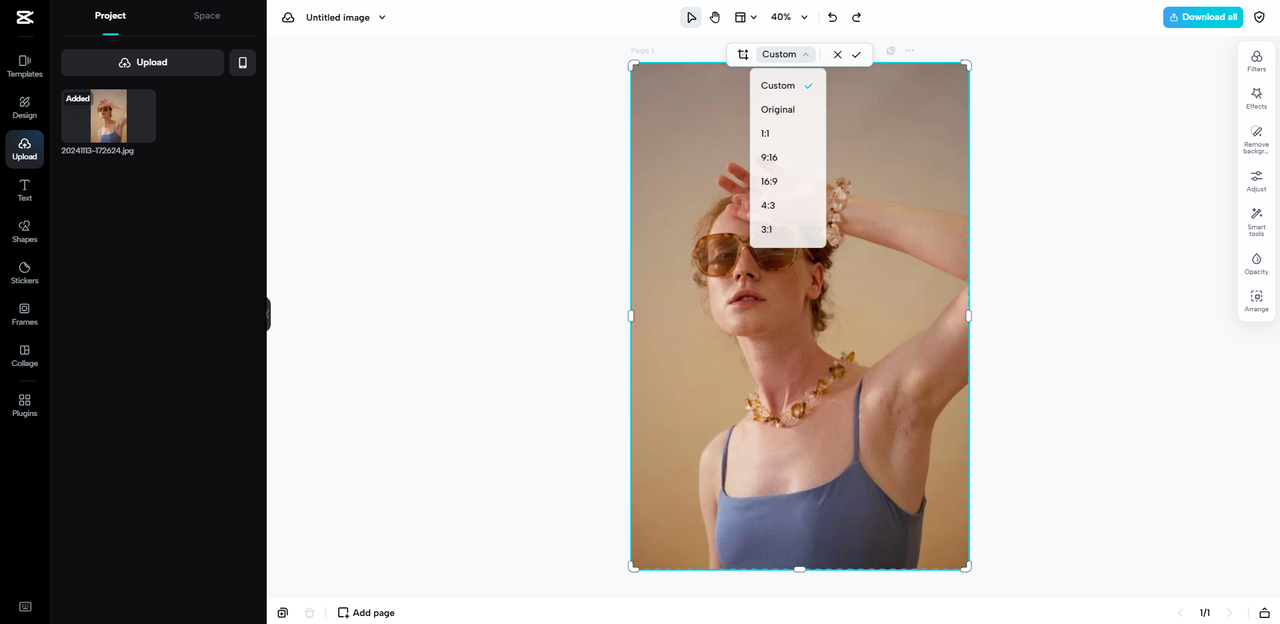Open the Adjust panel
Image resolution: width=1280 pixels, height=624 pixels.
point(1256,180)
